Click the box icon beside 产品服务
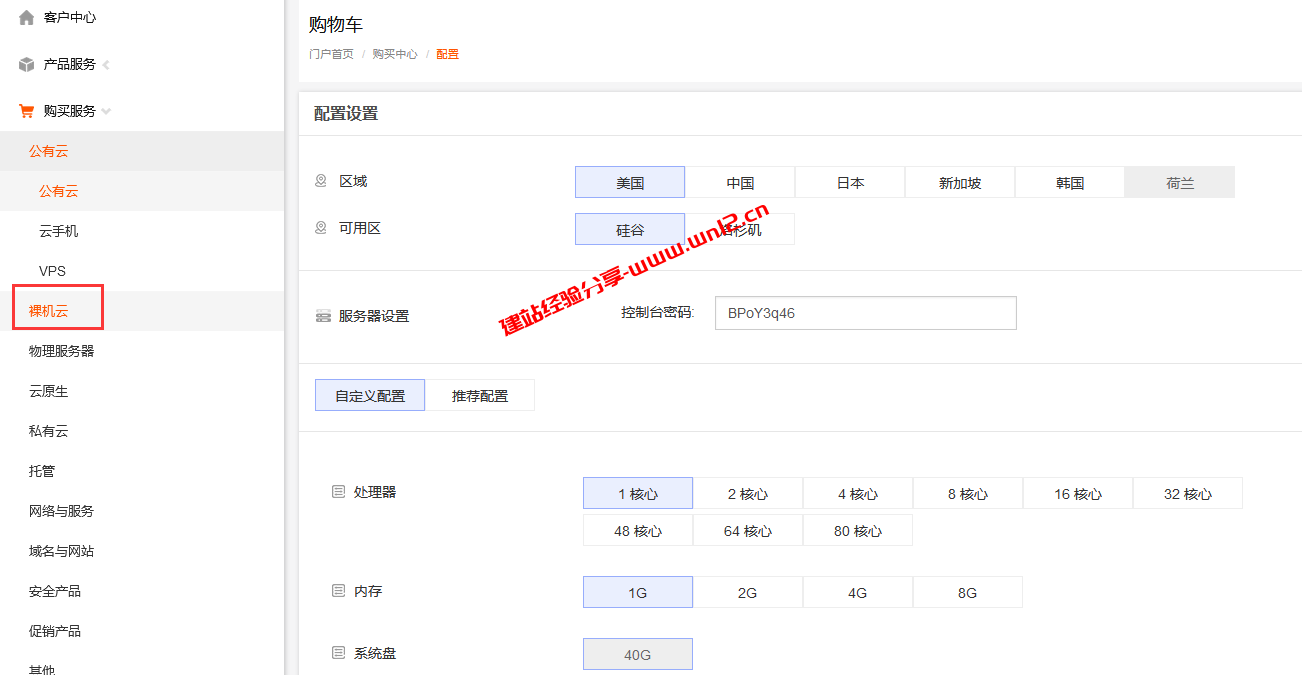This screenshot has height=675, width=1302. tap(24, 63)
